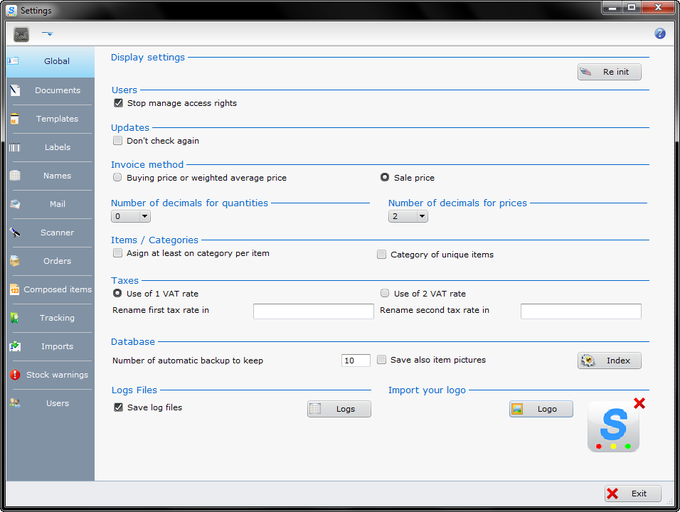Click the Exit button

coord(633,493)
